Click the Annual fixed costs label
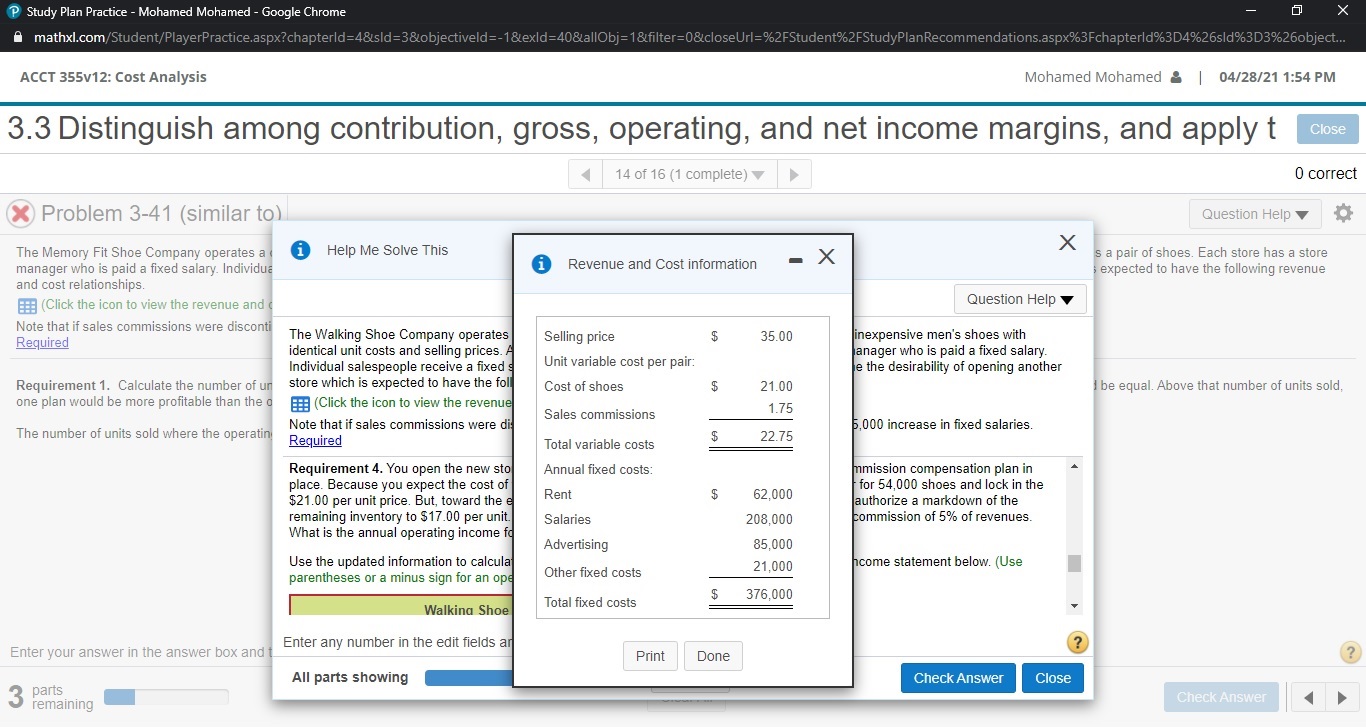 coord(598,470)
